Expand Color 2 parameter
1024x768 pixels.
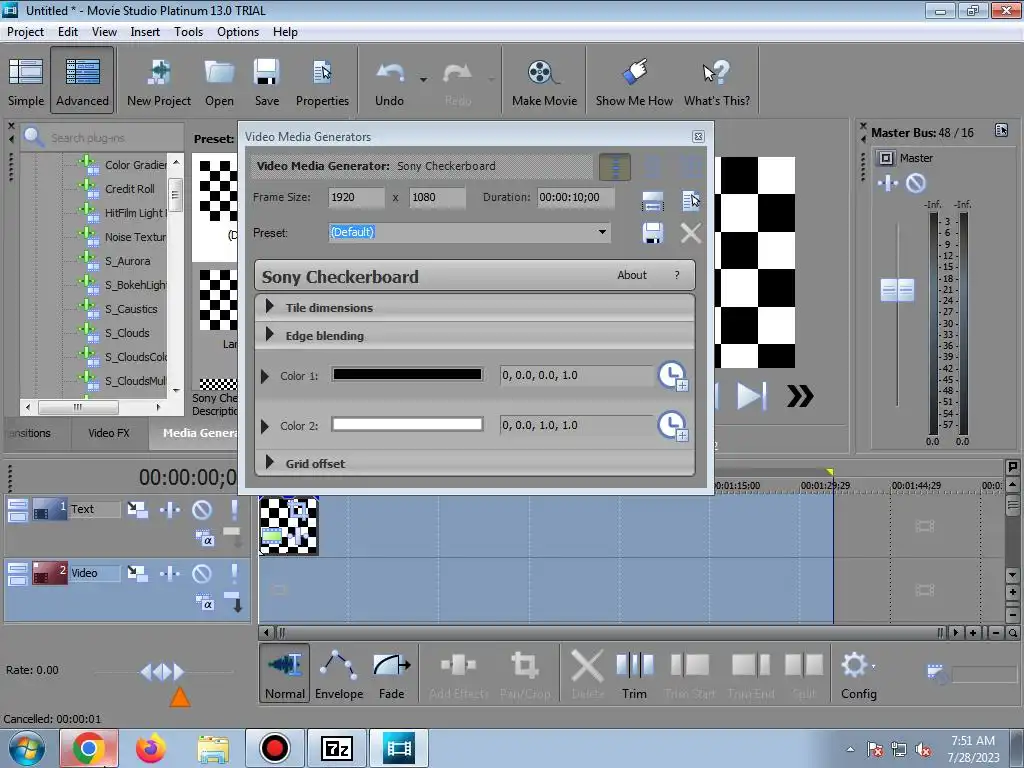click(x=264, y=426)
